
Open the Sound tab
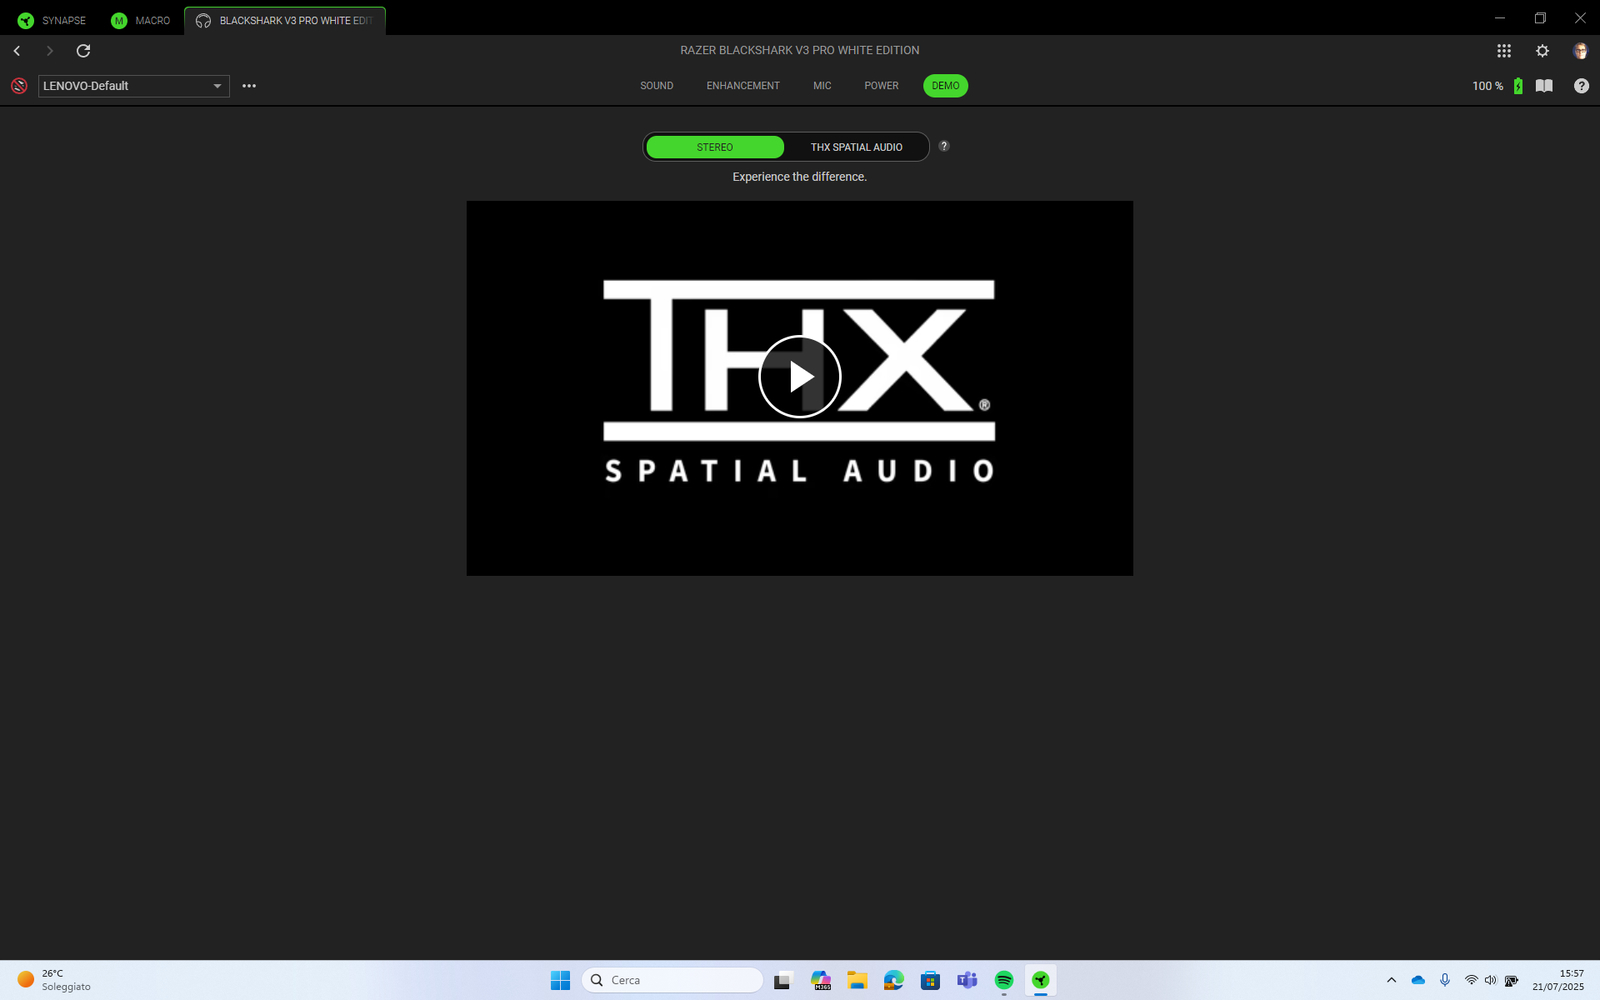[657, 86]
